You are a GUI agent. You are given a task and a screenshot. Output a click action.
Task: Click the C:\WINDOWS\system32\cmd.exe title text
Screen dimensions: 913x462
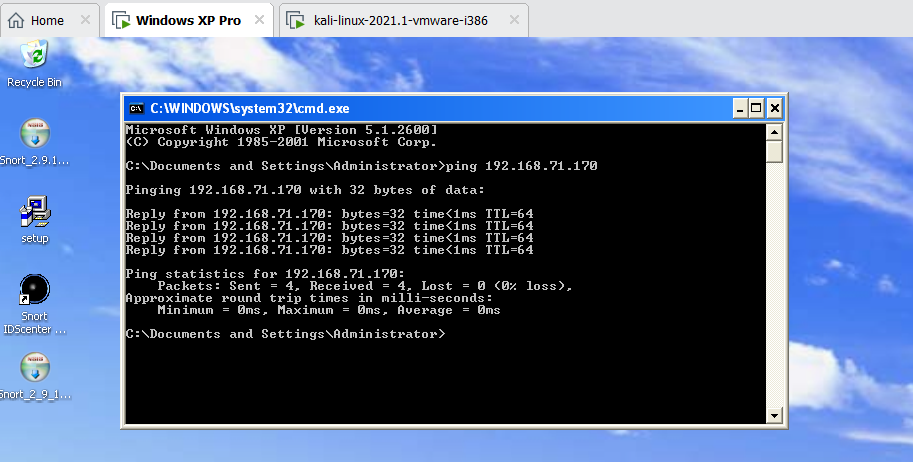(250, 108)
